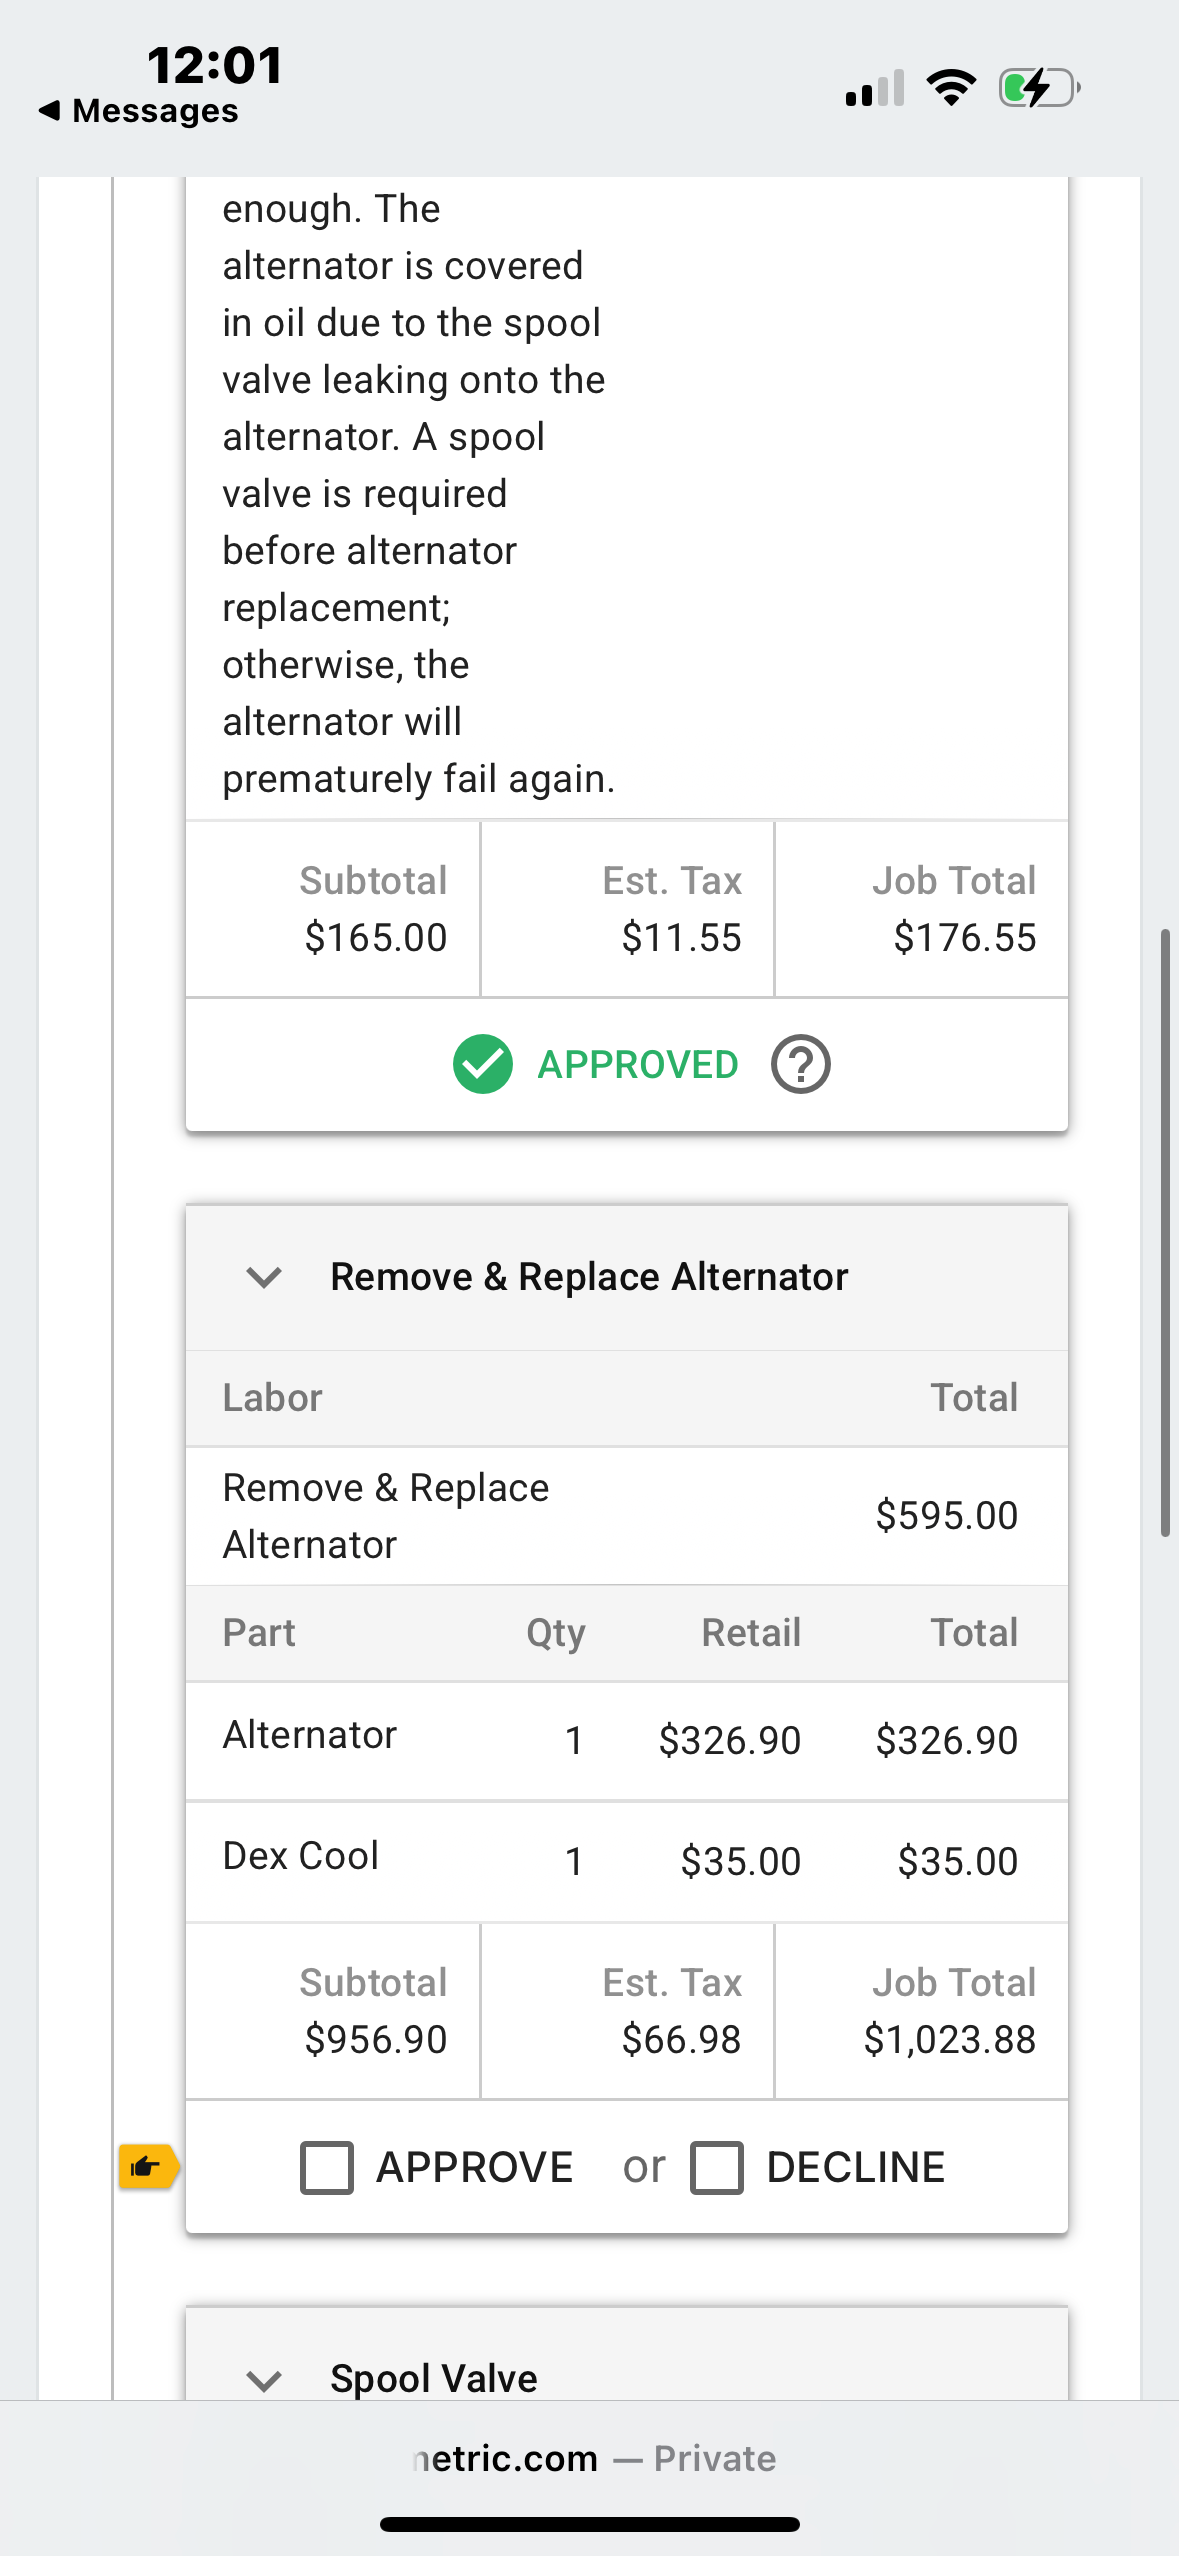Return to Messages app via status bar
The image size is (1179, 2556).
[155, 111]
